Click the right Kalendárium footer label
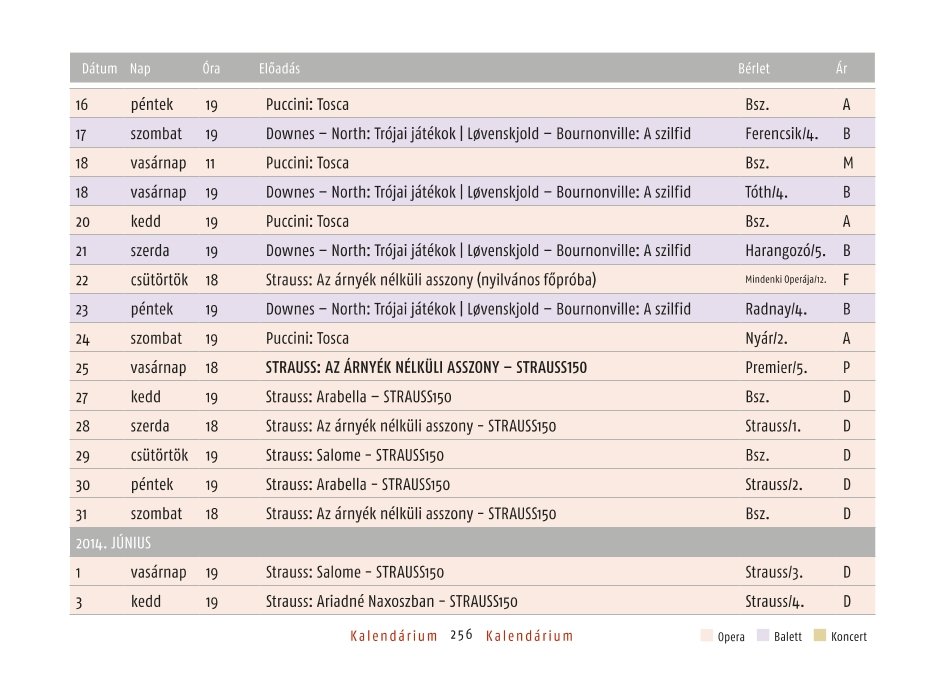This screenshot has height=679, width=944. pyautogui.click(x=530, y=636)
